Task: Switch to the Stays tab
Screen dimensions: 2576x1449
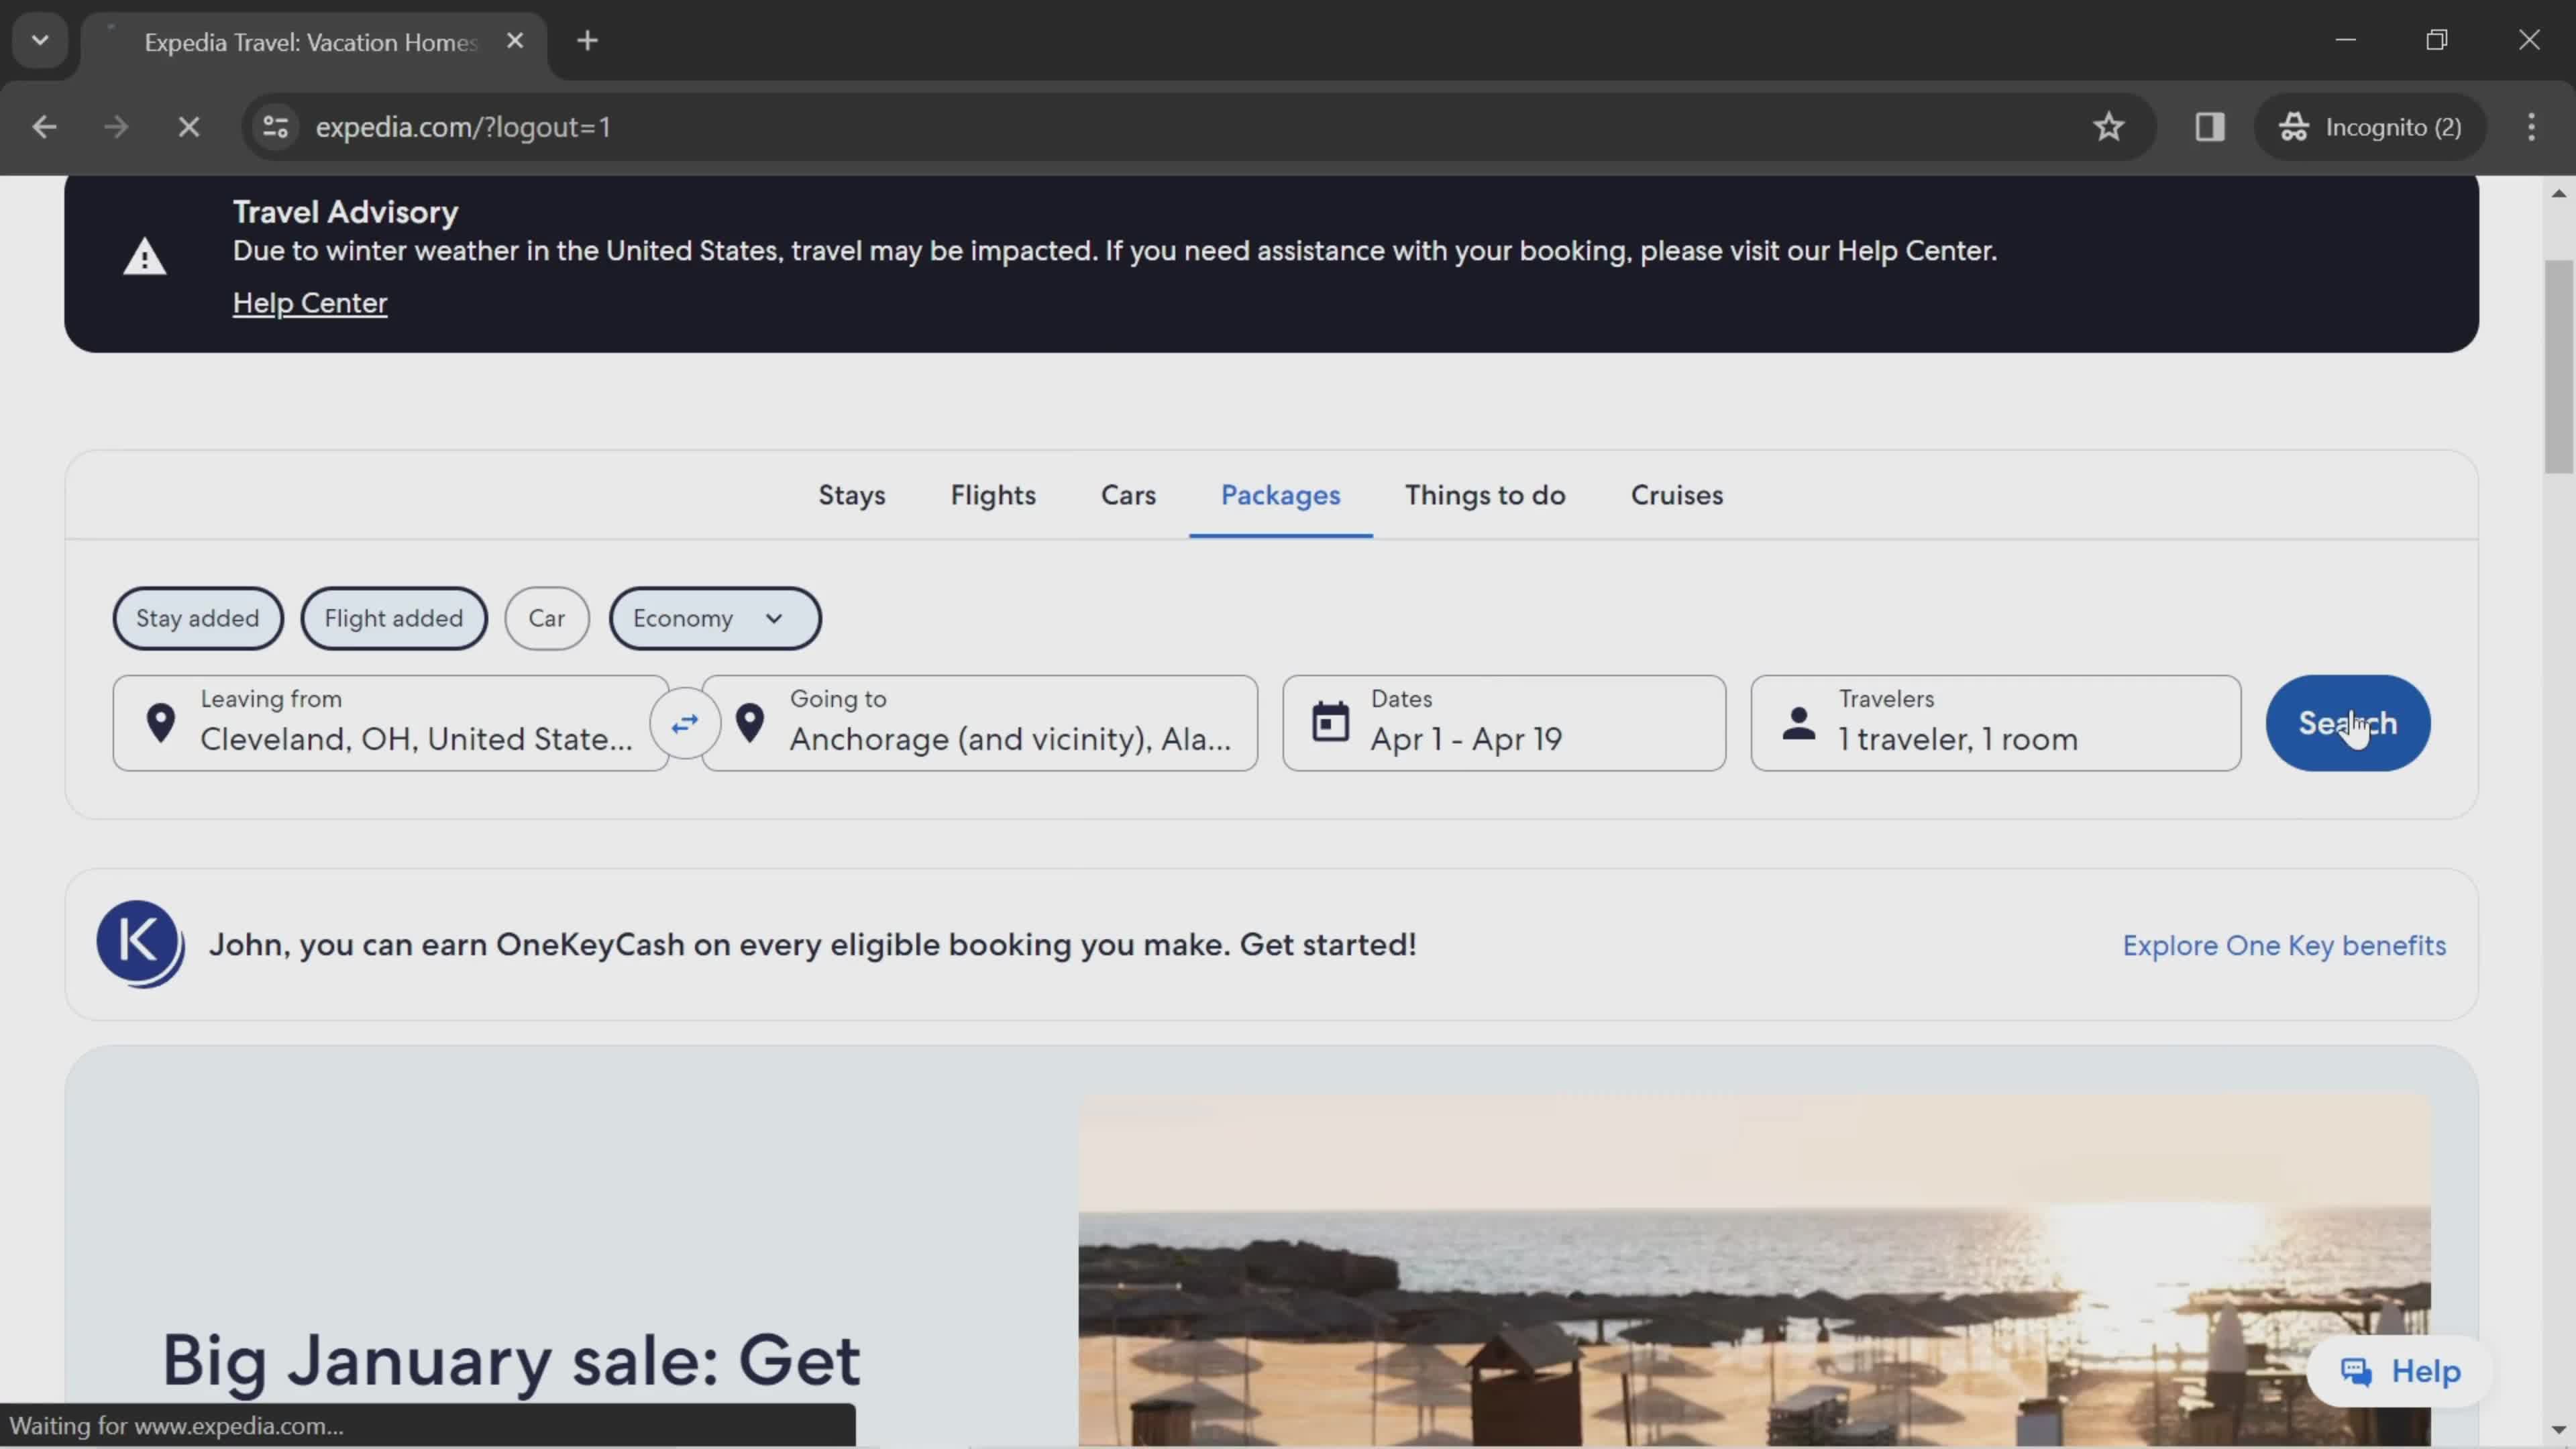Action: coord(852,495)
